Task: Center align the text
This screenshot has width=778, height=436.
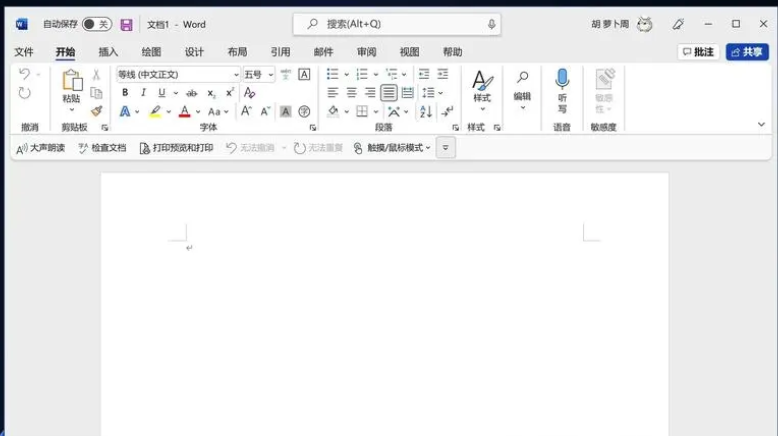Action: click(x=351, y=93)
